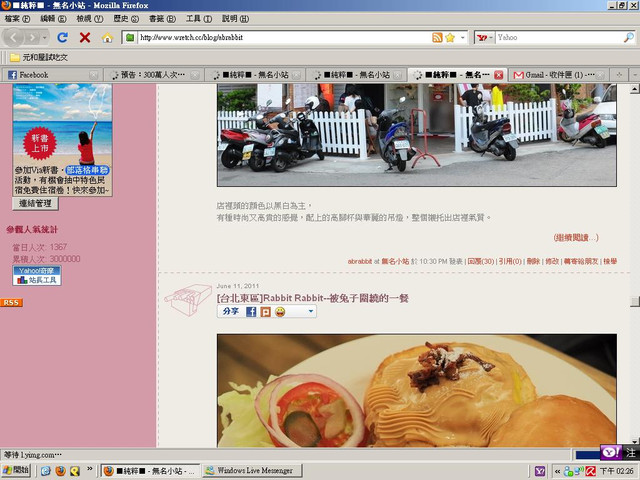This screenshot has height=480, width=640.
Task: Open the 工具 menu
Action: point(199,19)
